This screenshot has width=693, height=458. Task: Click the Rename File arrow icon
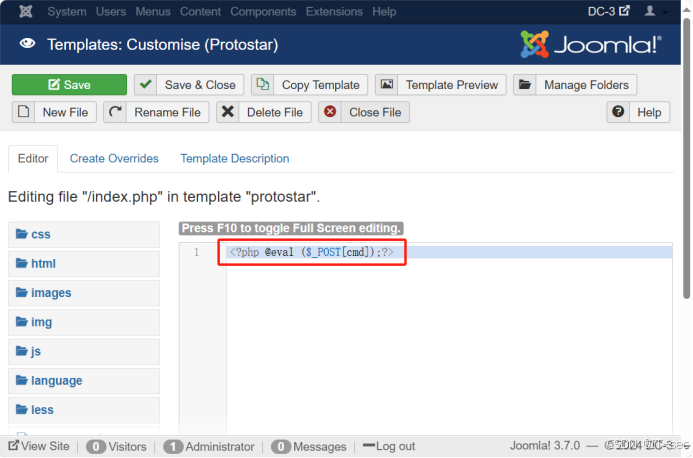[115, 111]
